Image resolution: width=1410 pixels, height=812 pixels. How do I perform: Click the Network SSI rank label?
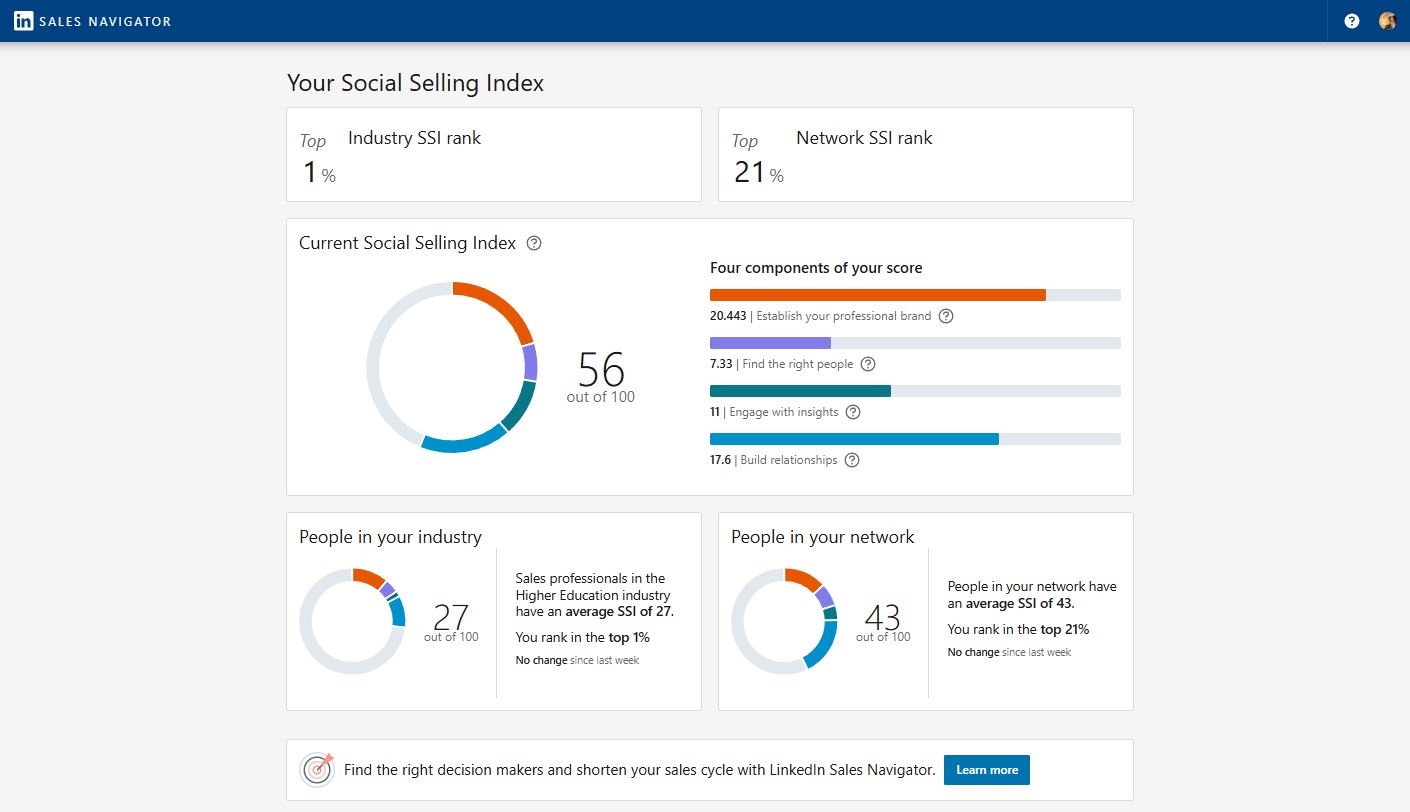click(x=864, y=138)
